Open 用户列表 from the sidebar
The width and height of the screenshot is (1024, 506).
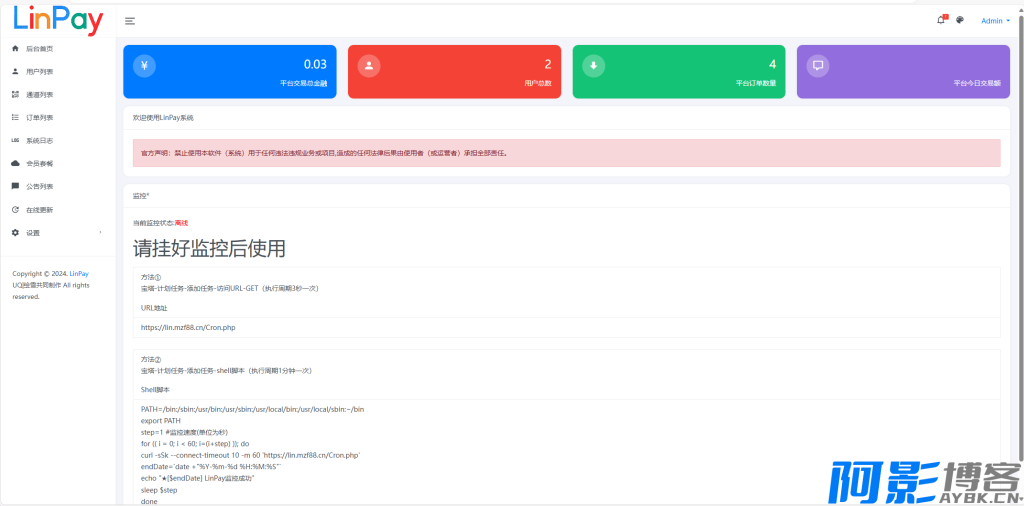40,71
